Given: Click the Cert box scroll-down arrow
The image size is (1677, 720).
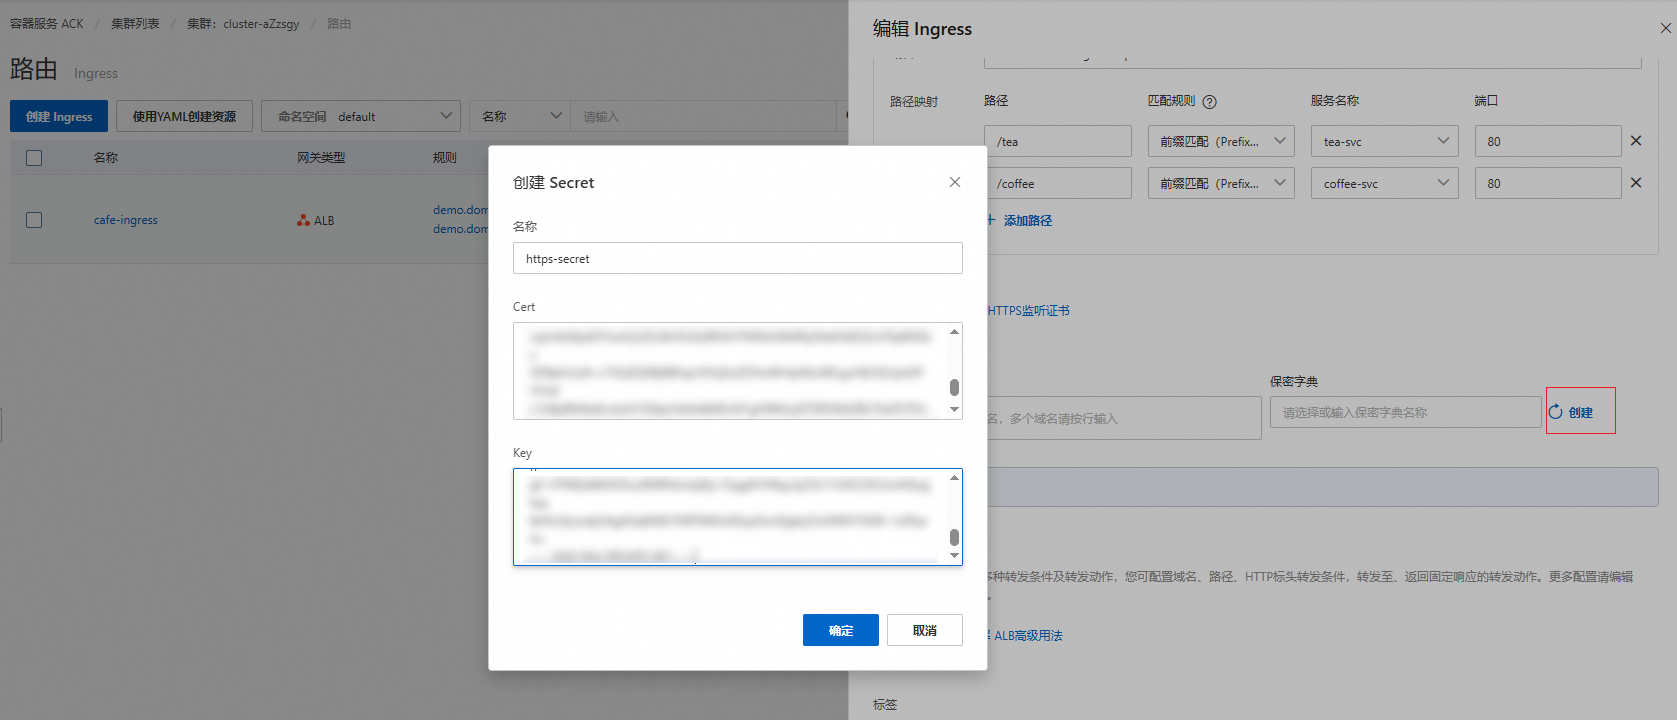Looking at the screenshot, I should 954,409.
